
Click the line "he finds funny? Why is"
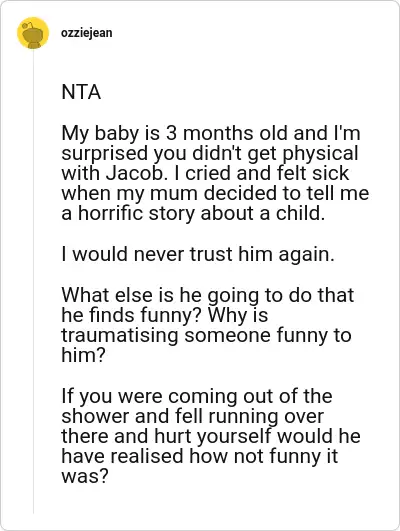[165, 315]
